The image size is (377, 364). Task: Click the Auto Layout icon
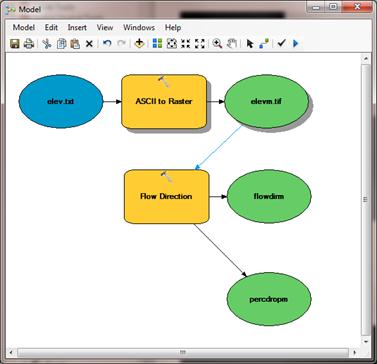[x=157, y=44]
